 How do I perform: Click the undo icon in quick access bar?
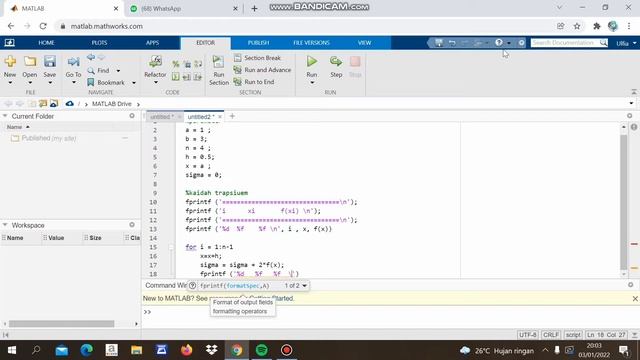(x=452, y=42)
